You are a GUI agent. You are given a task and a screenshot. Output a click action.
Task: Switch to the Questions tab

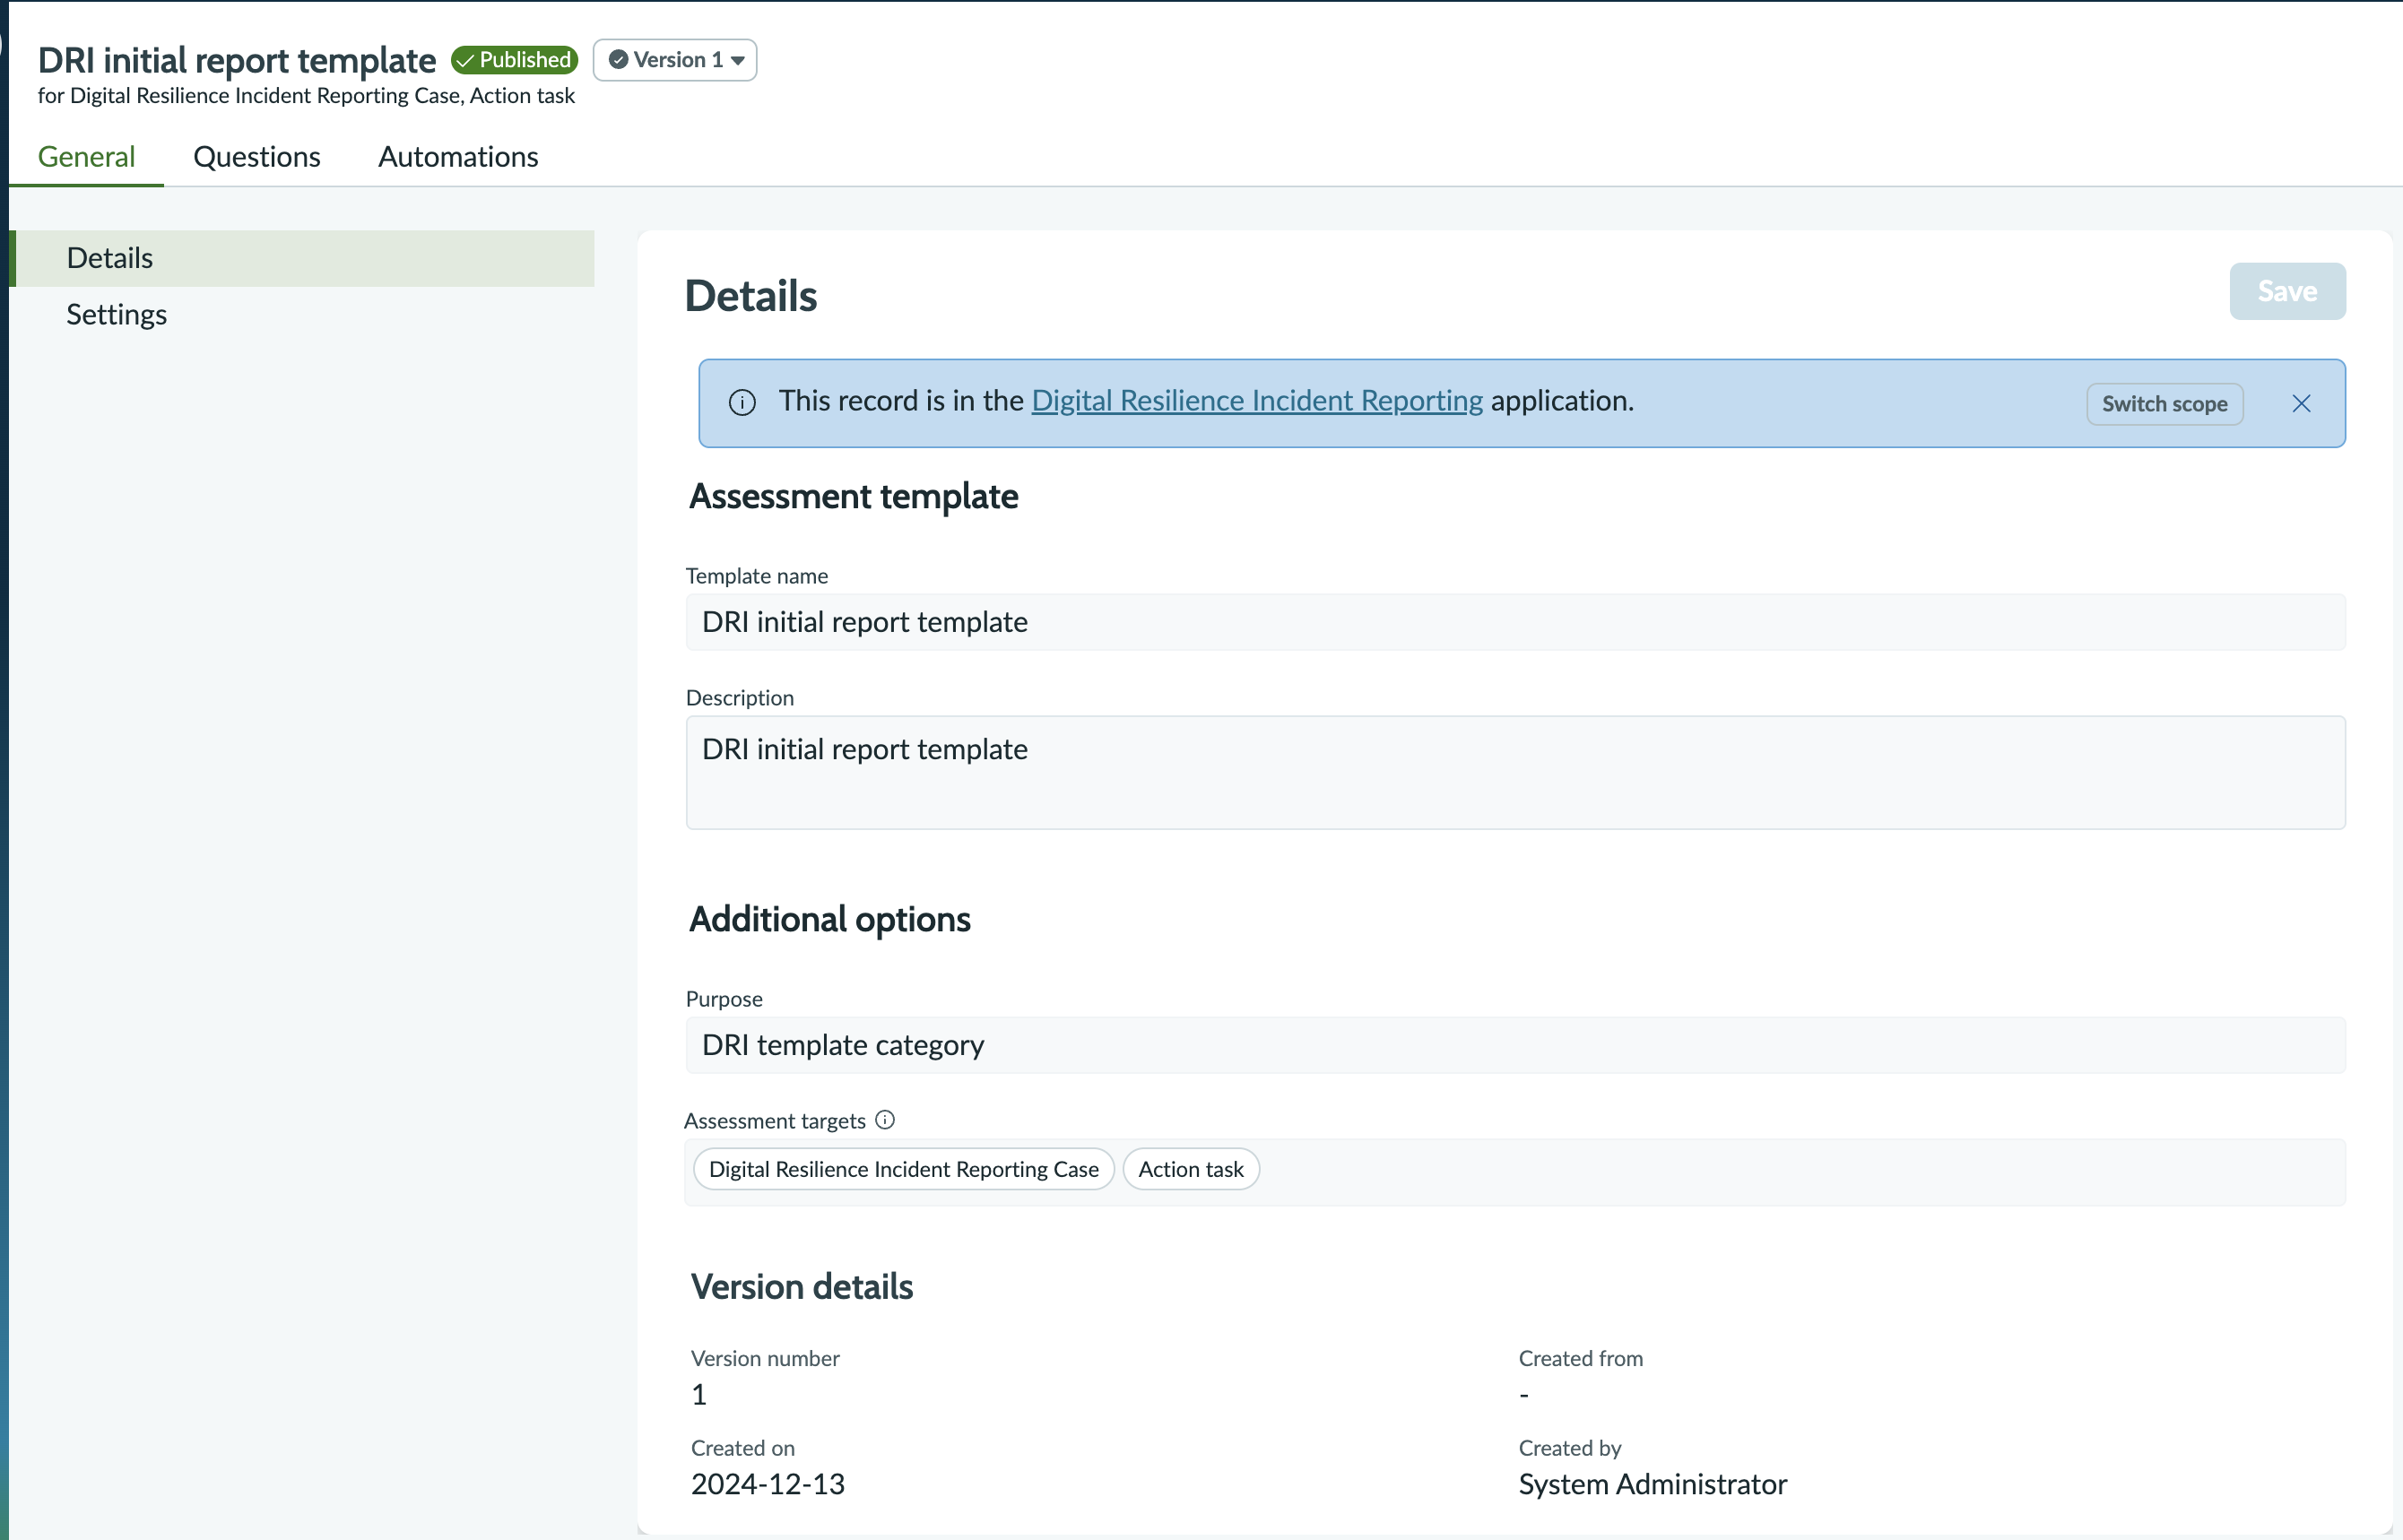(257, 157)
